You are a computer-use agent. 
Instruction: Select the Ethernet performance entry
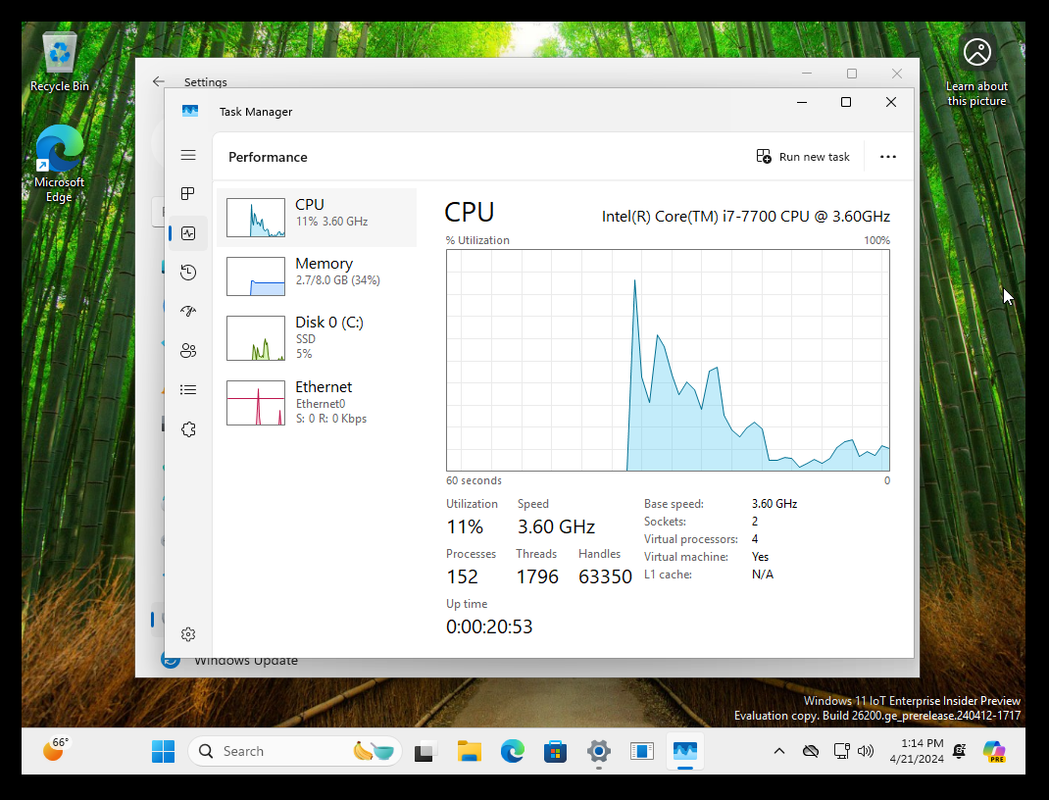[316, 403]
